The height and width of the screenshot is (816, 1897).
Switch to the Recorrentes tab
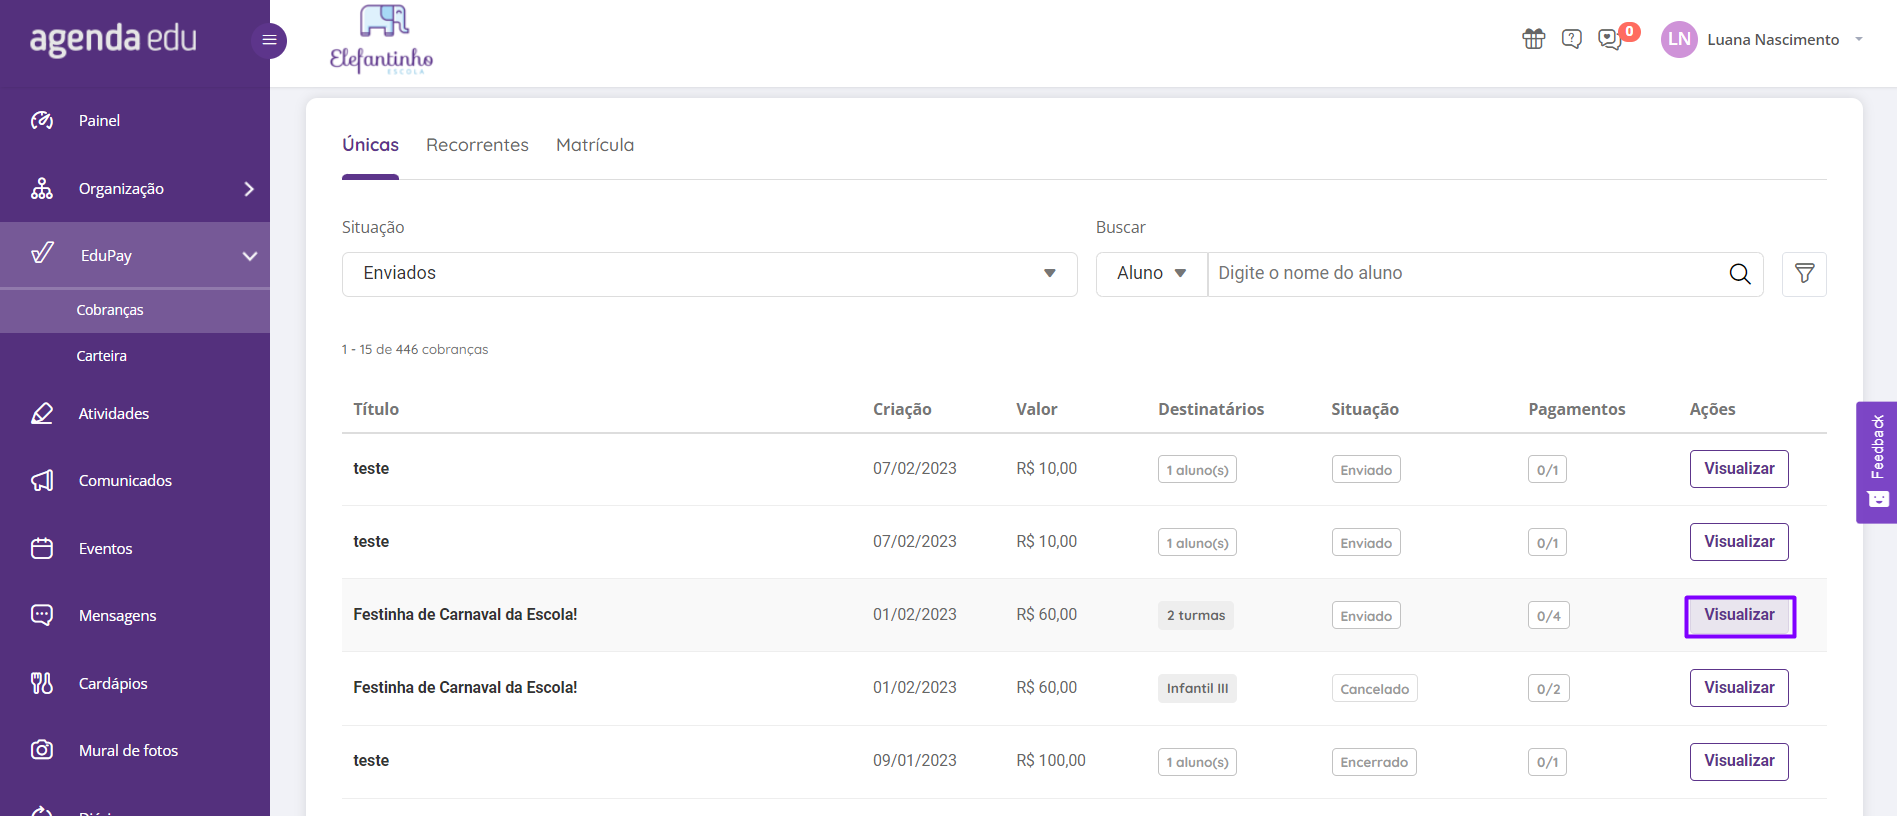[x=477, y=145]
